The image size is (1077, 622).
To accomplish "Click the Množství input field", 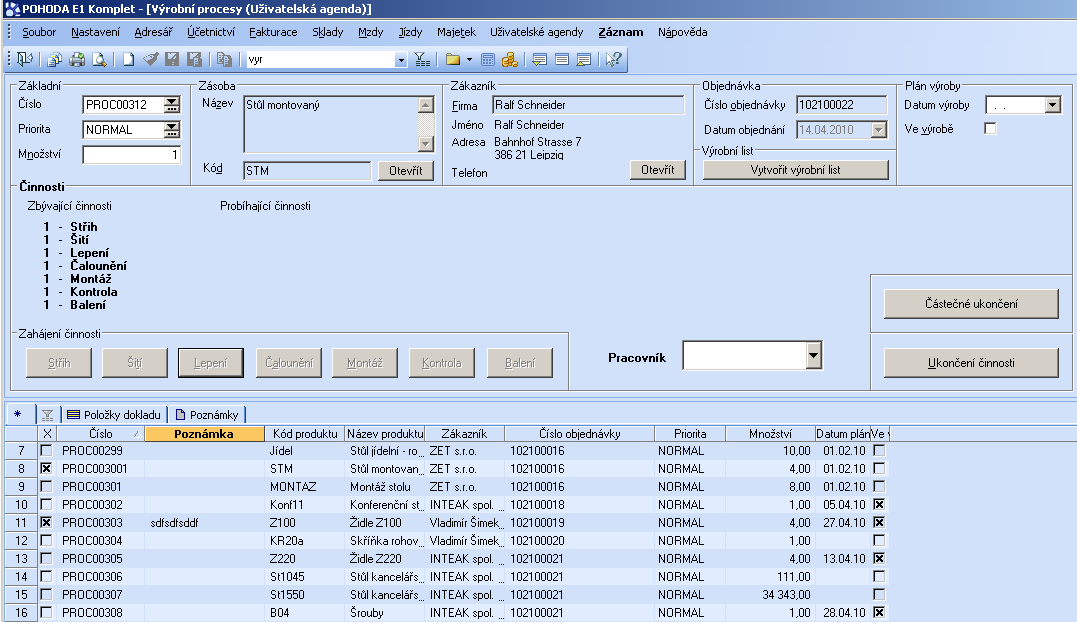I will 131,154.
